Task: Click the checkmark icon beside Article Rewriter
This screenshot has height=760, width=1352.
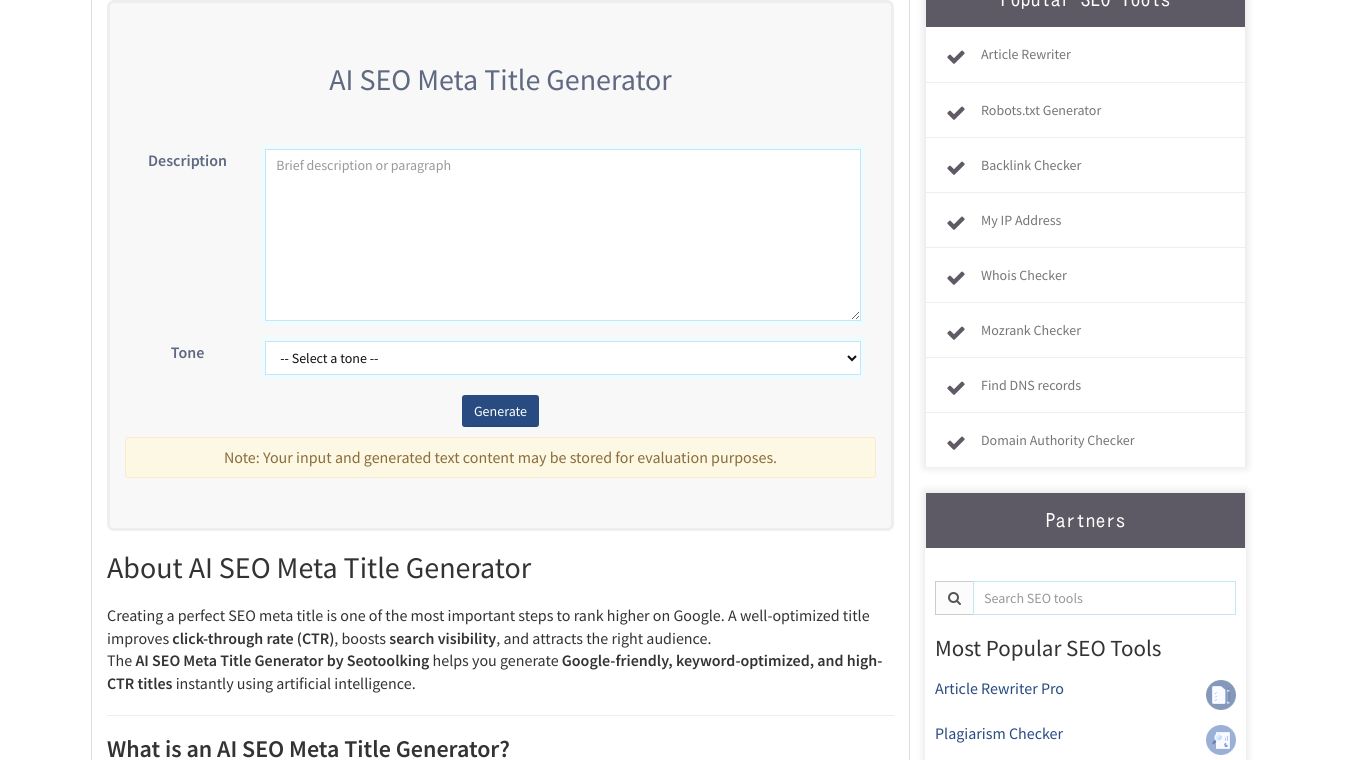Action: click(x=955, y=56)
